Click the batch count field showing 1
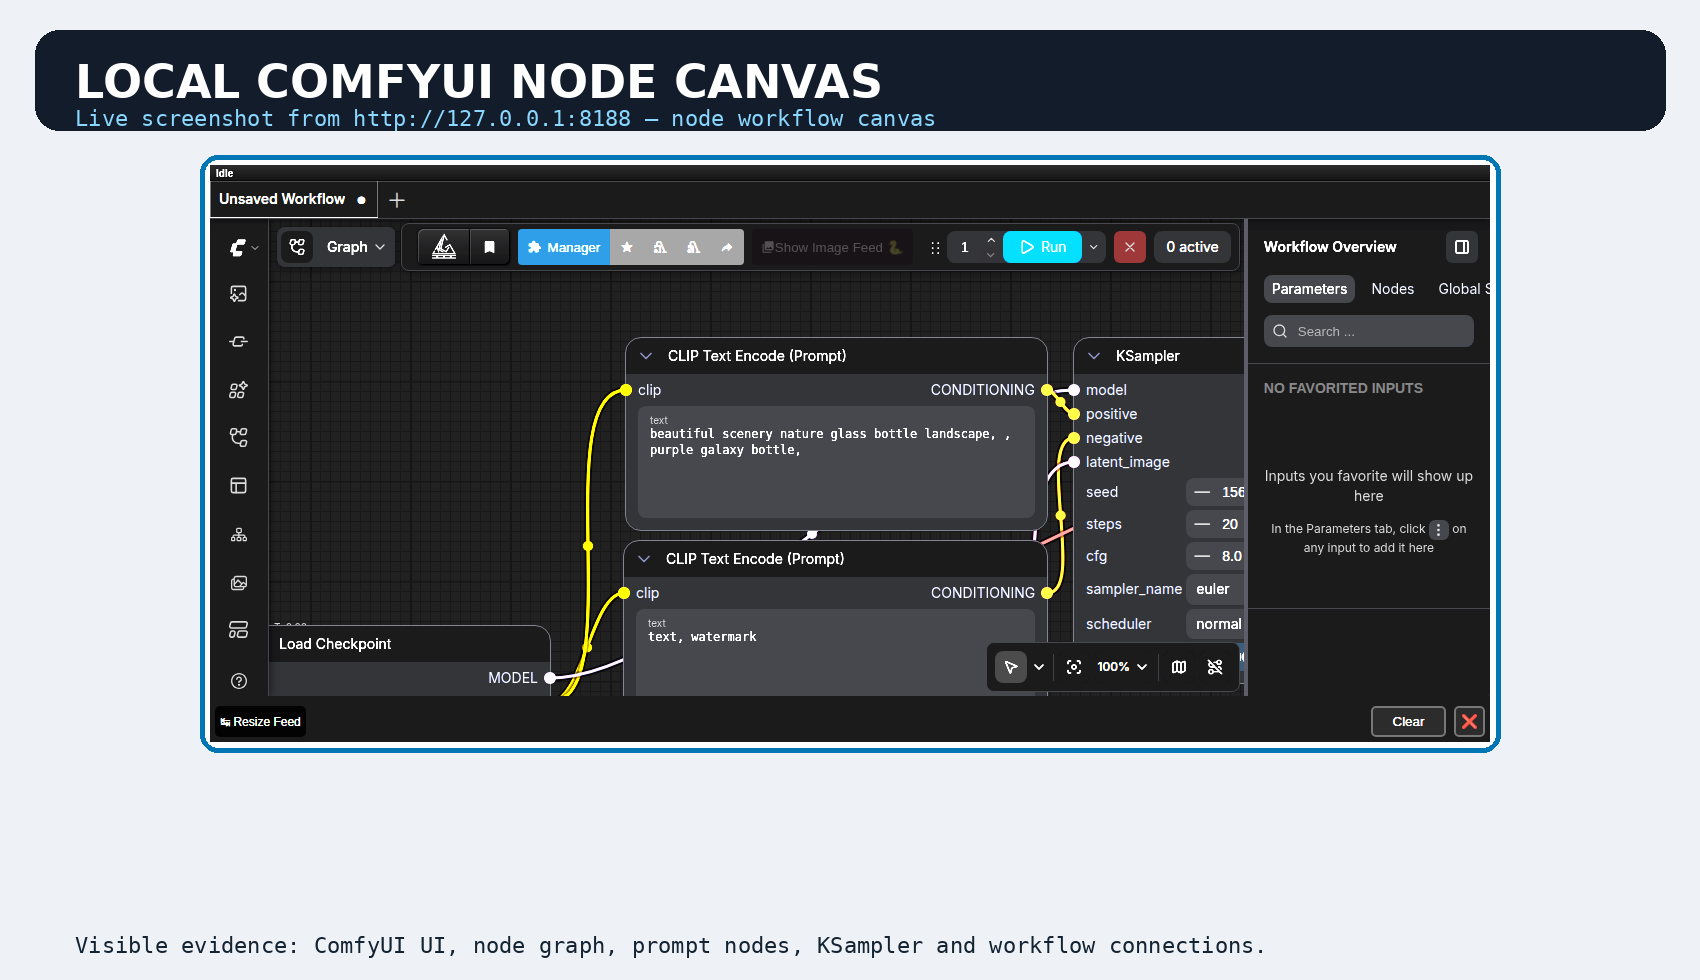This screenshot has height=980, width=1700. point(965,247)
